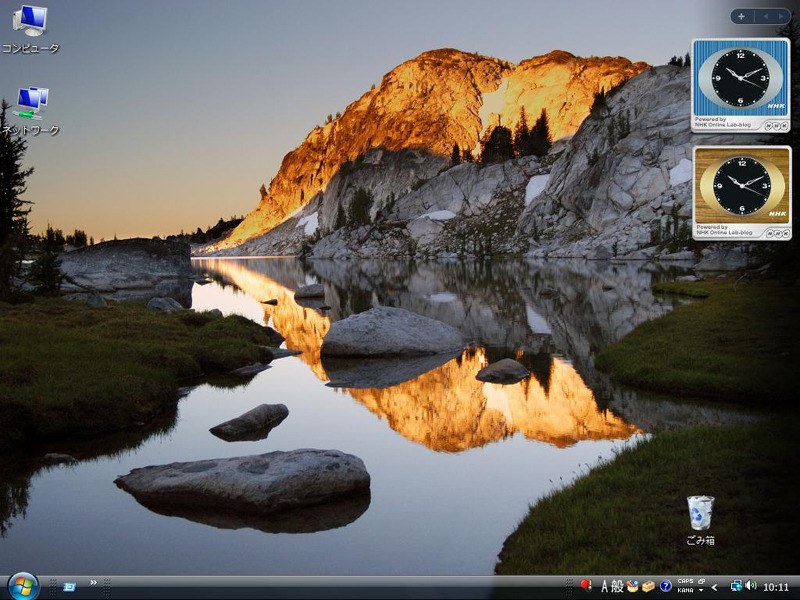Click the red security alert tray icon
The width and height of the screenshot is (800, 600).
586,585
